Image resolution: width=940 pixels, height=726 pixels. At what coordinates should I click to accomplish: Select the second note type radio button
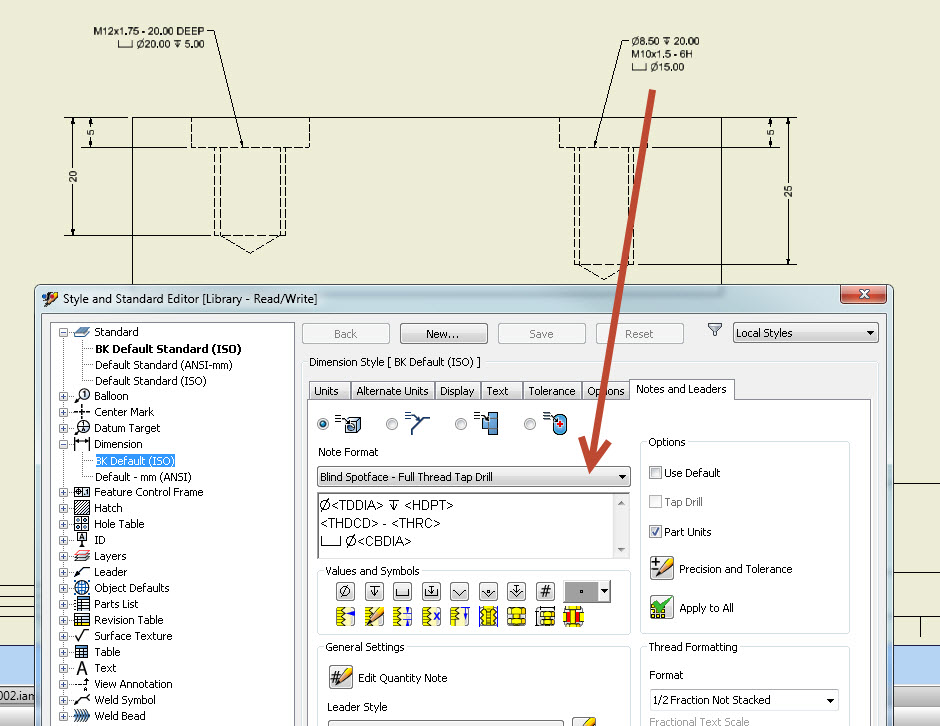[x=392, y=425]
